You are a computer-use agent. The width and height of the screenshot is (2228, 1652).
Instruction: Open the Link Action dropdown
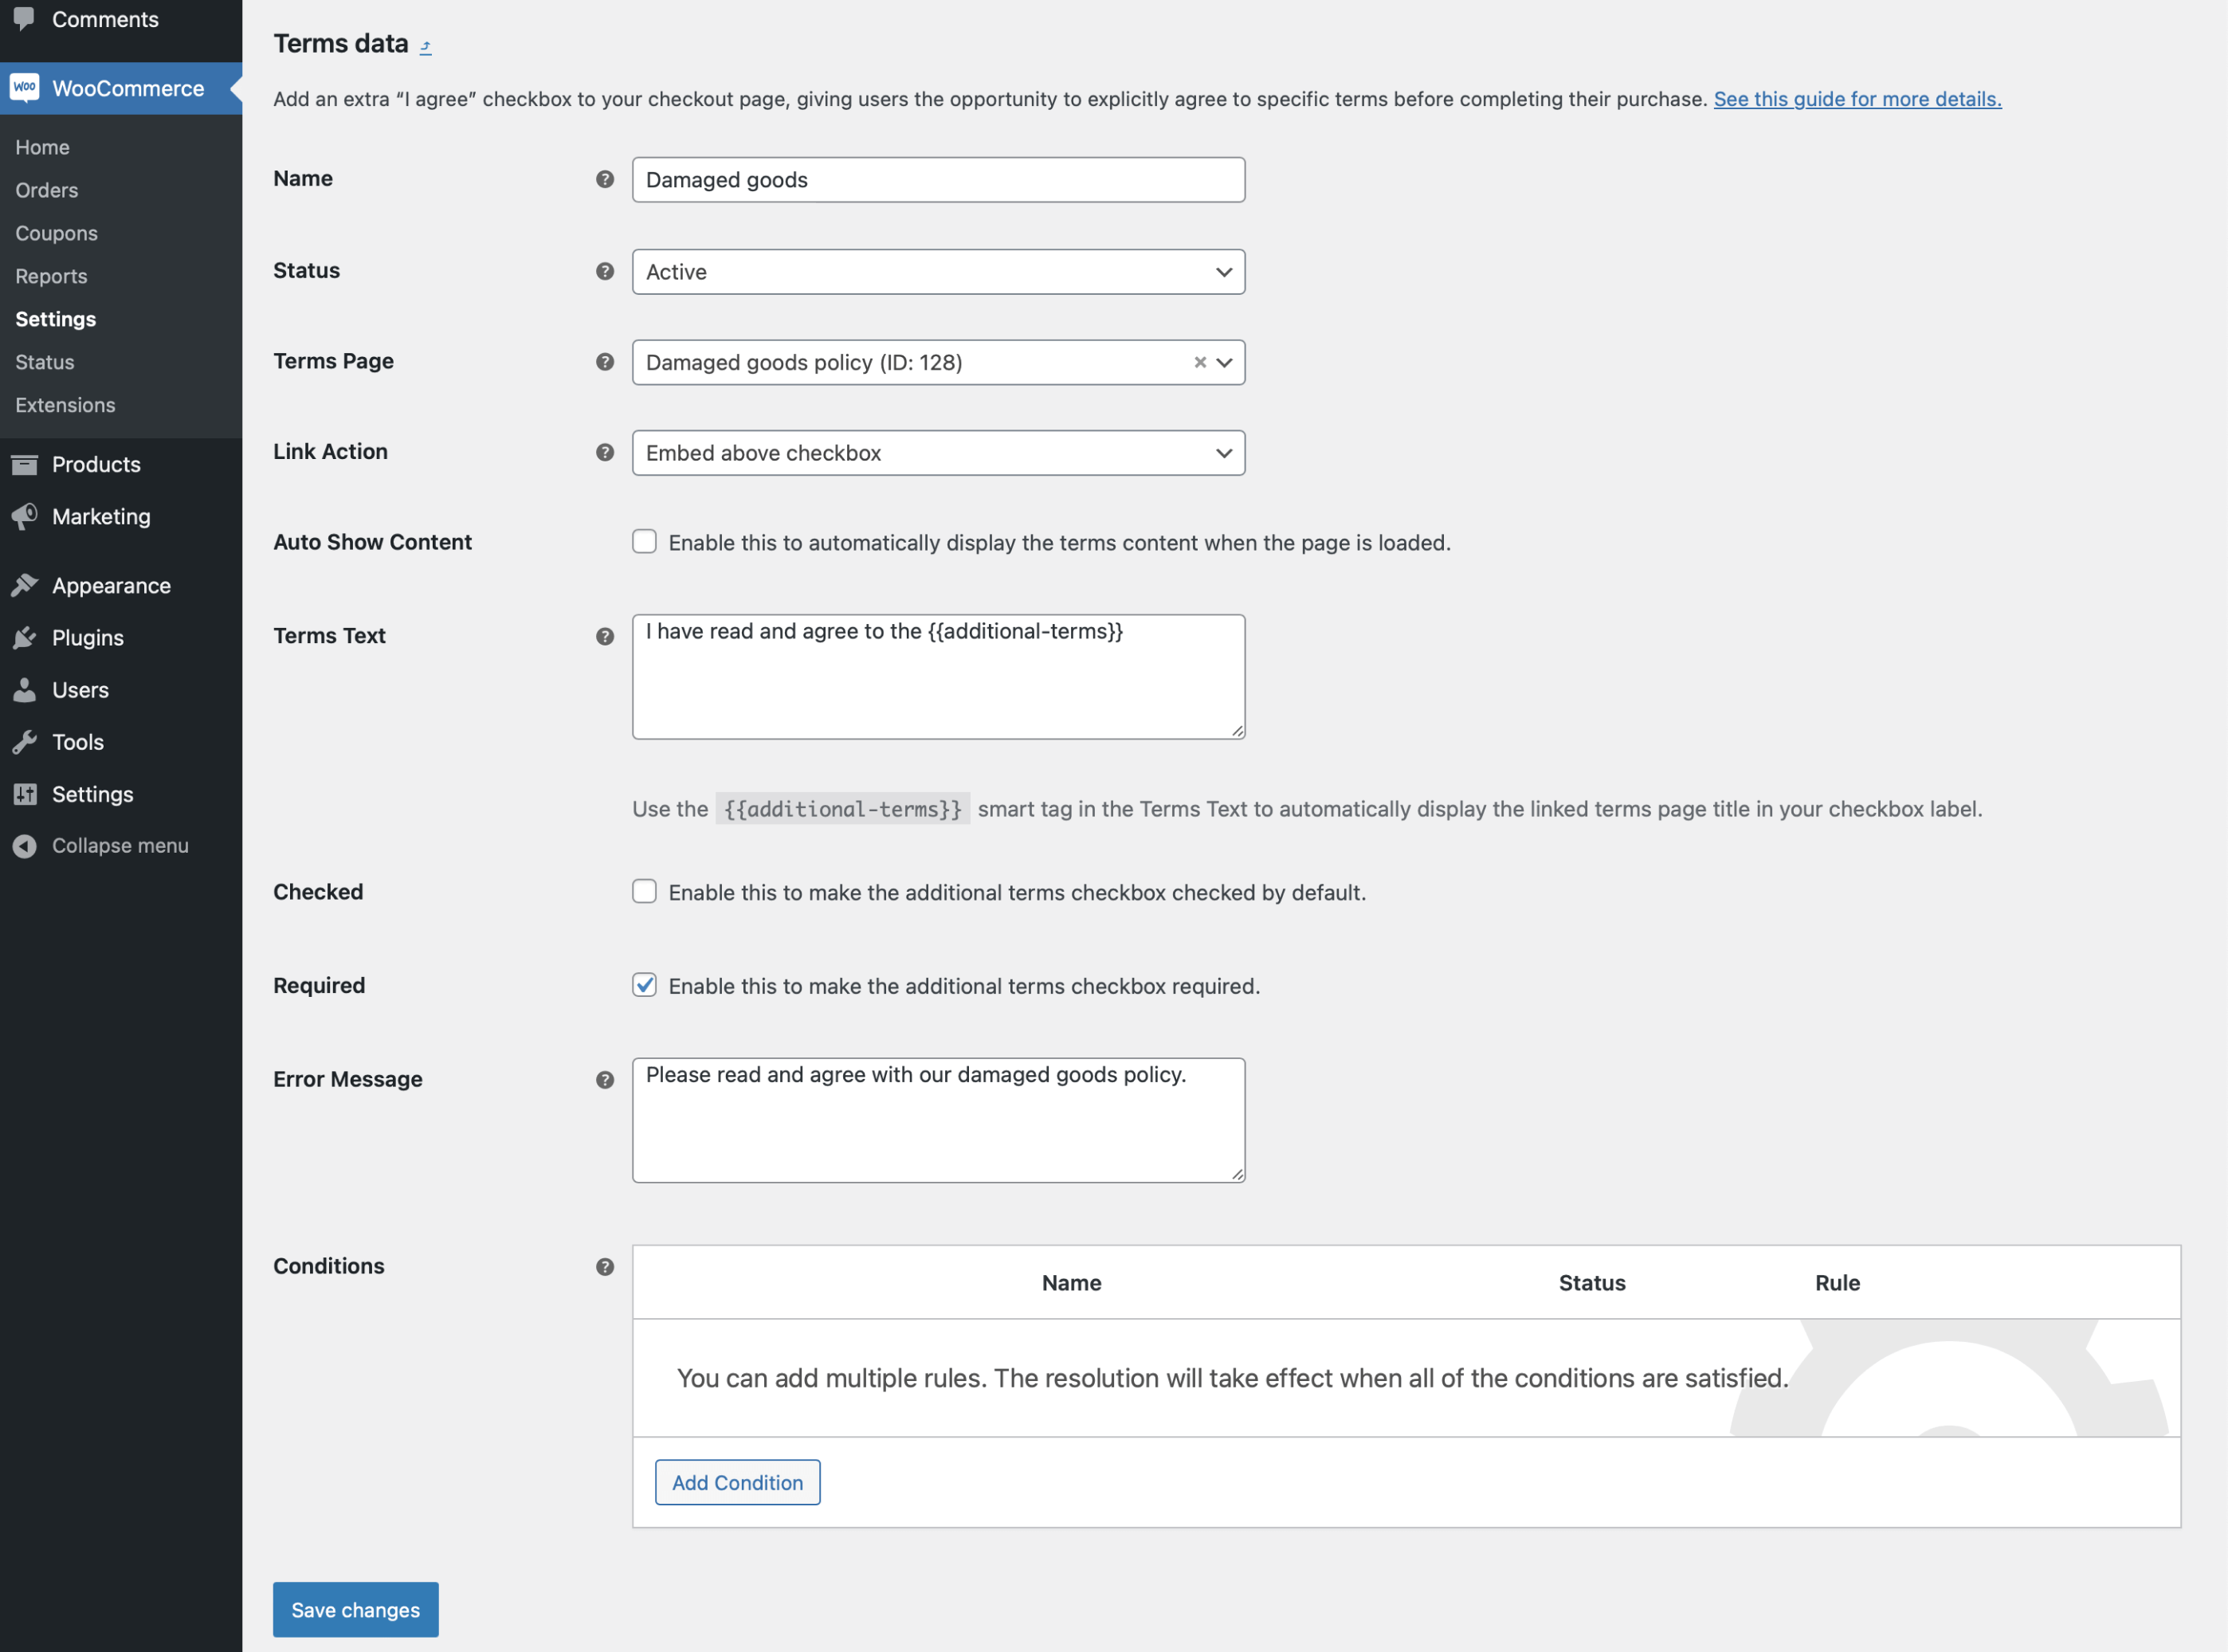tap(938, 453)
